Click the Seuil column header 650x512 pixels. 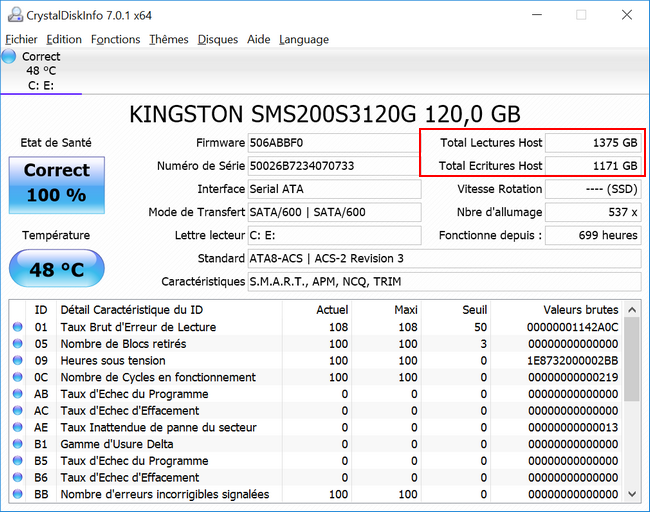[455, 310]
